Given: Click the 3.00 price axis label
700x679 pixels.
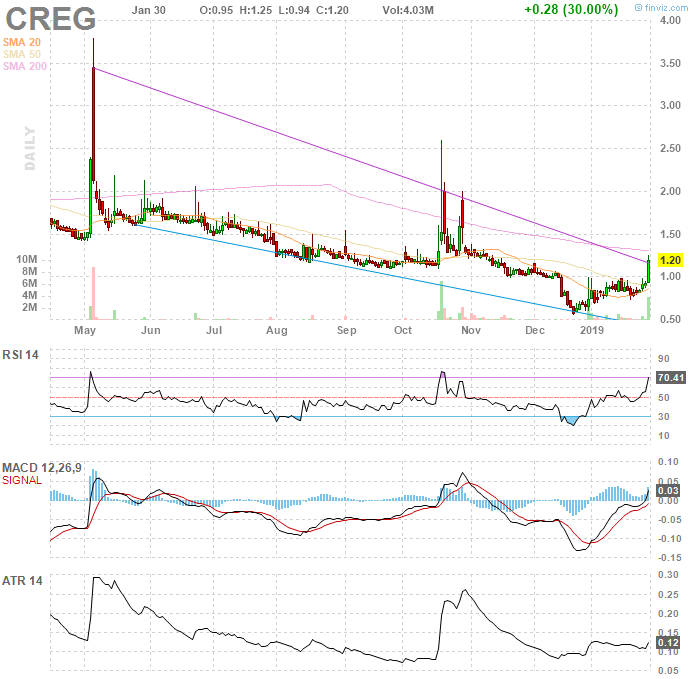Looking at the screenshot, I should pyautogui.click(x=670, y=105).
